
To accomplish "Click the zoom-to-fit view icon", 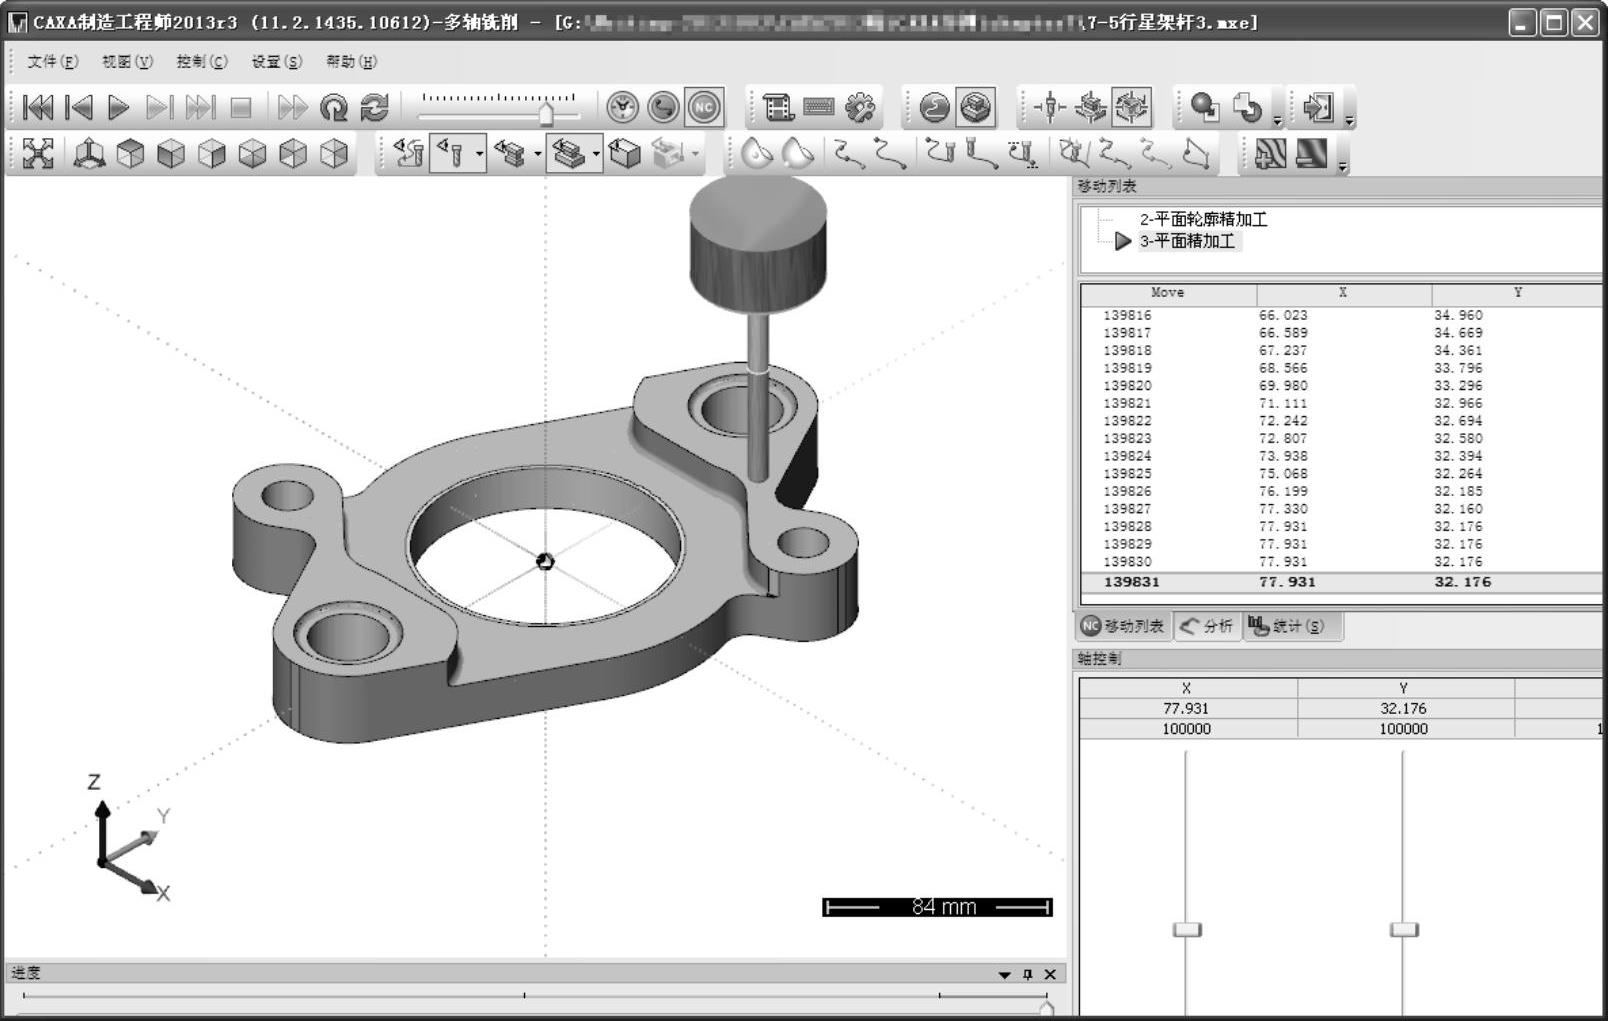I will (x=38, y=154).
